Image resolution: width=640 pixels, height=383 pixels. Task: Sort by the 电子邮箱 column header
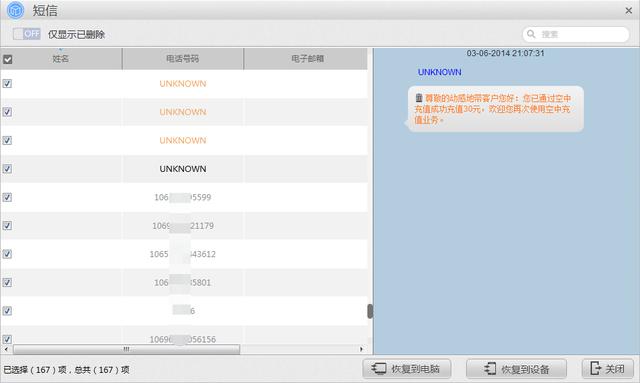click(307, 59)
